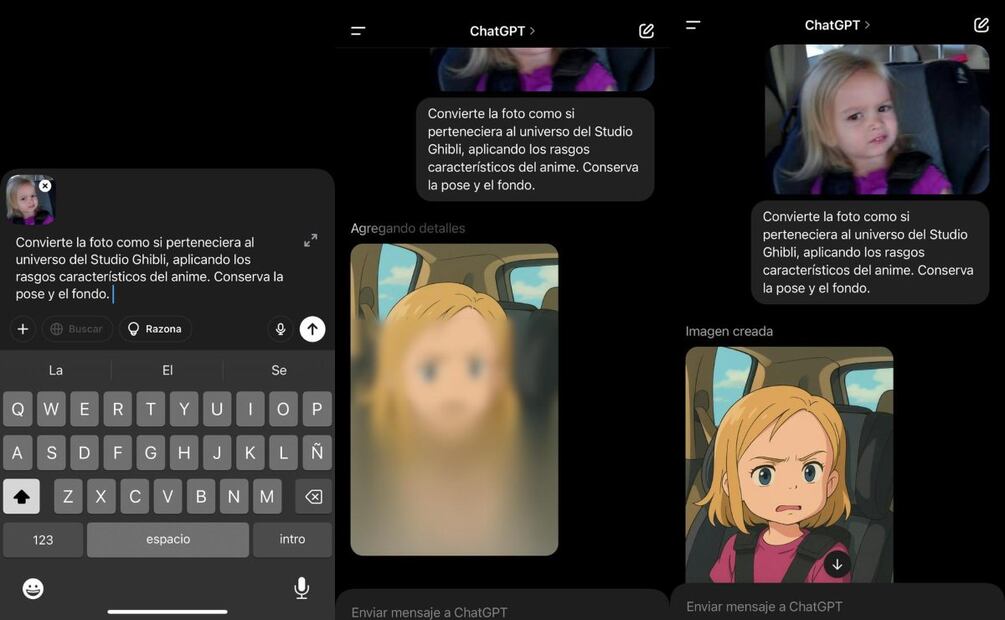Viewport: 1005px width, 620px height.
Task: Remove the attached photo using the X badge
Action: tap(45, 186)
